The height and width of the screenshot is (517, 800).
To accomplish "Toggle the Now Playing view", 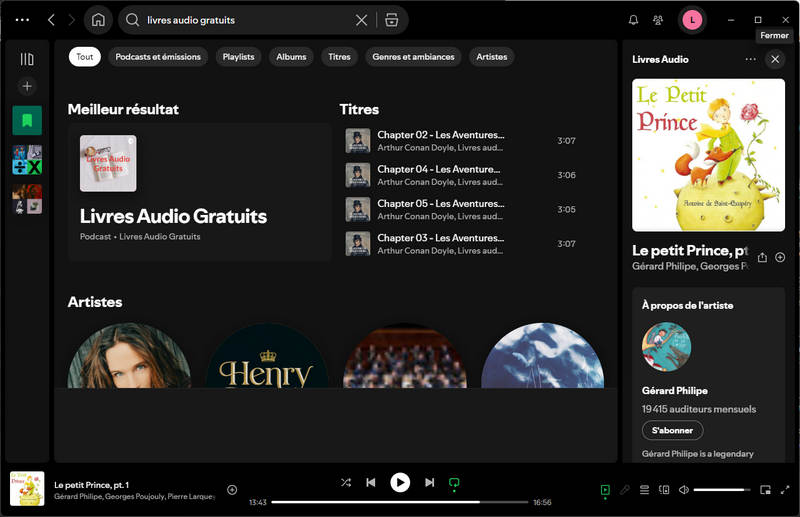I will coord(605,490).
